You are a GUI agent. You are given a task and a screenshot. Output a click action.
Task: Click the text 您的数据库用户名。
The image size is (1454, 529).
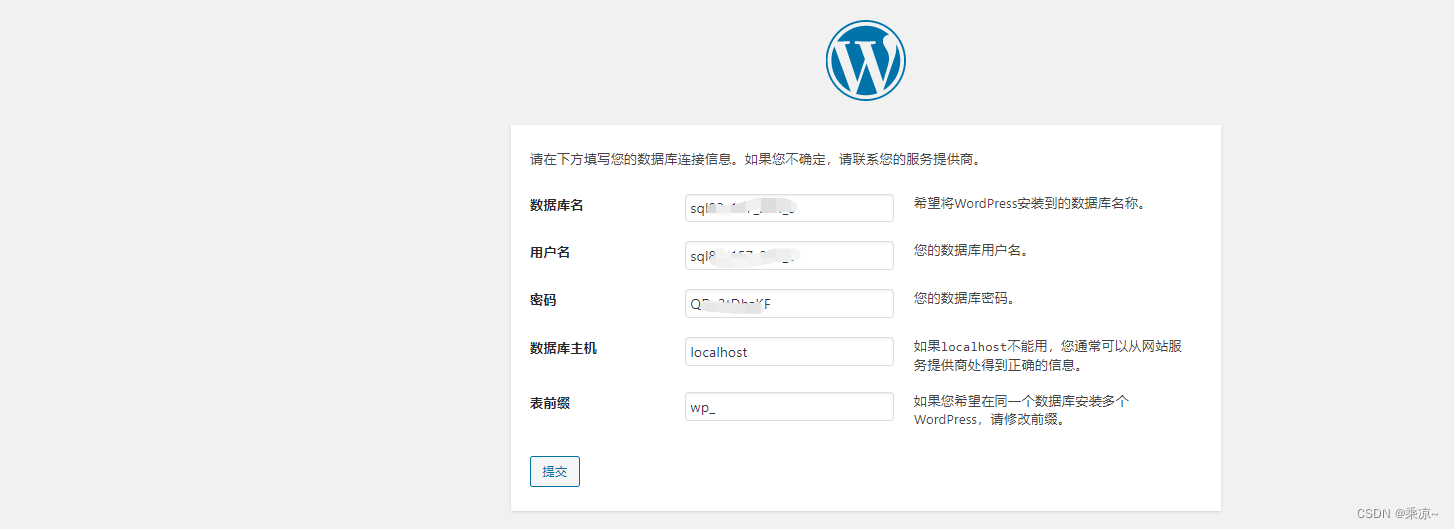click(x=971, y=251)
